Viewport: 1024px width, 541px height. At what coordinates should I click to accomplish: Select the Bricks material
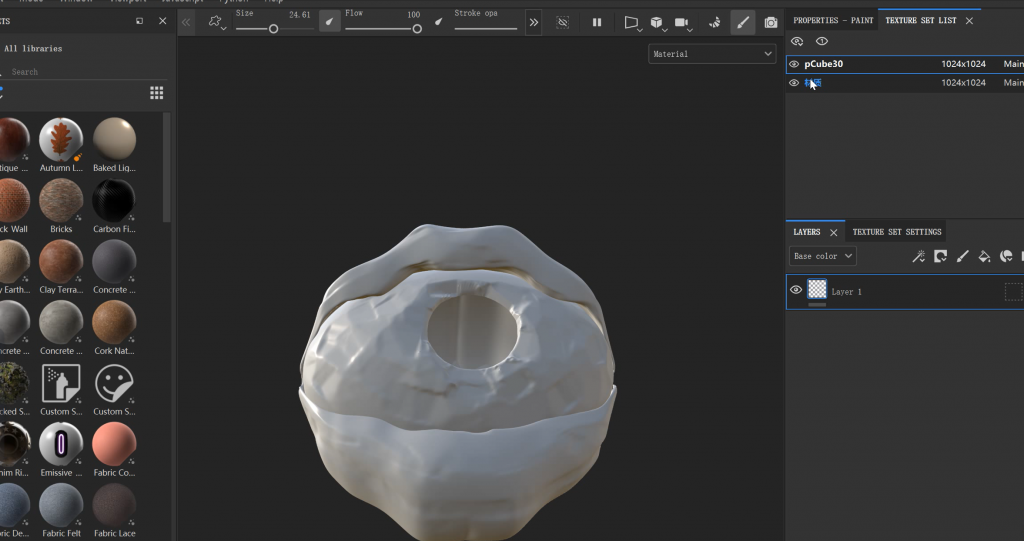tap(61, 206)
